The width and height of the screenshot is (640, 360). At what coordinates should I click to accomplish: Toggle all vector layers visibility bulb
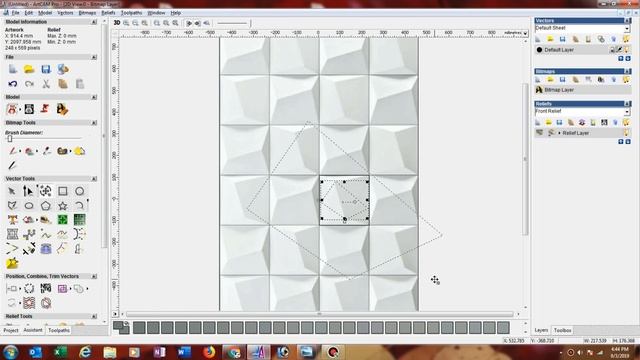click(x=627, y=39)
